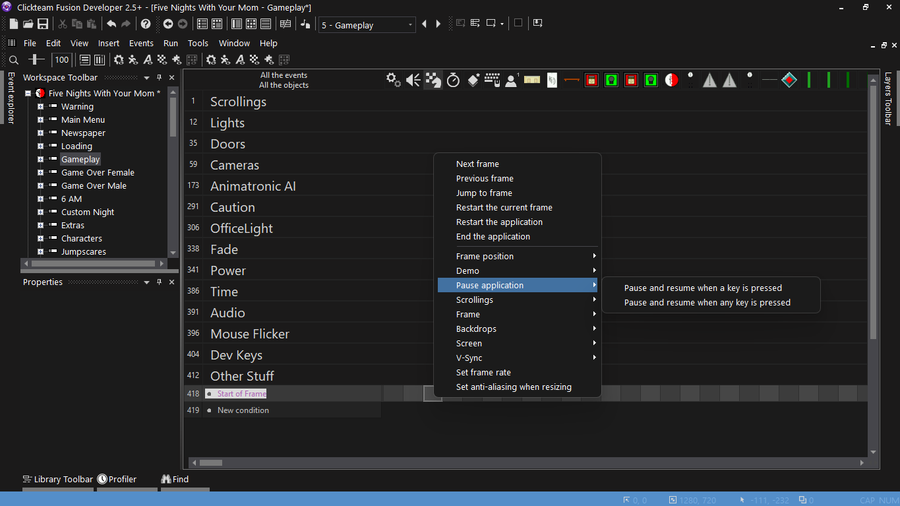Select the 6 AM frame
900x506 pixels.
(x=71, y=199)
